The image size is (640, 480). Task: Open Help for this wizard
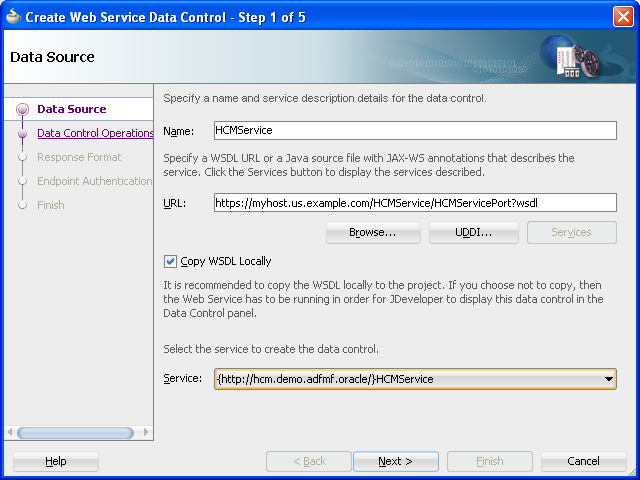click(56, 462)
